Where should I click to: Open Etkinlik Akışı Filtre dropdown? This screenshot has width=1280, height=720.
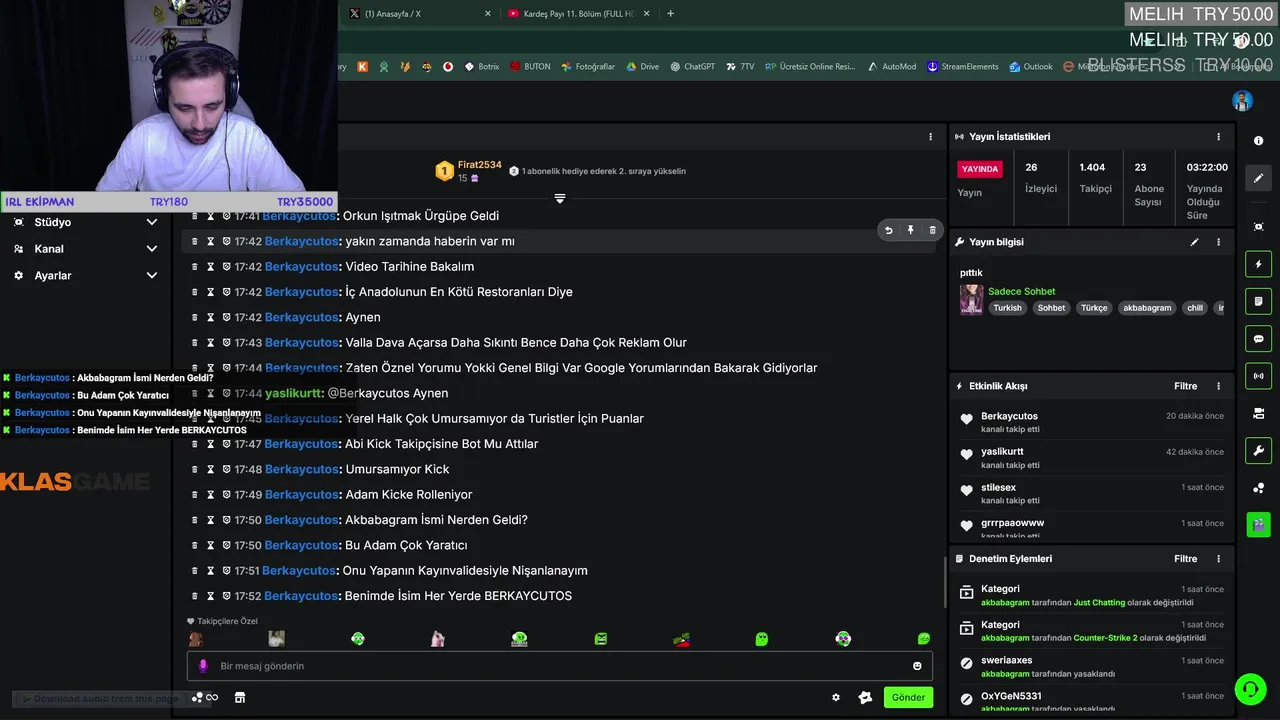tap(1185, 386)
